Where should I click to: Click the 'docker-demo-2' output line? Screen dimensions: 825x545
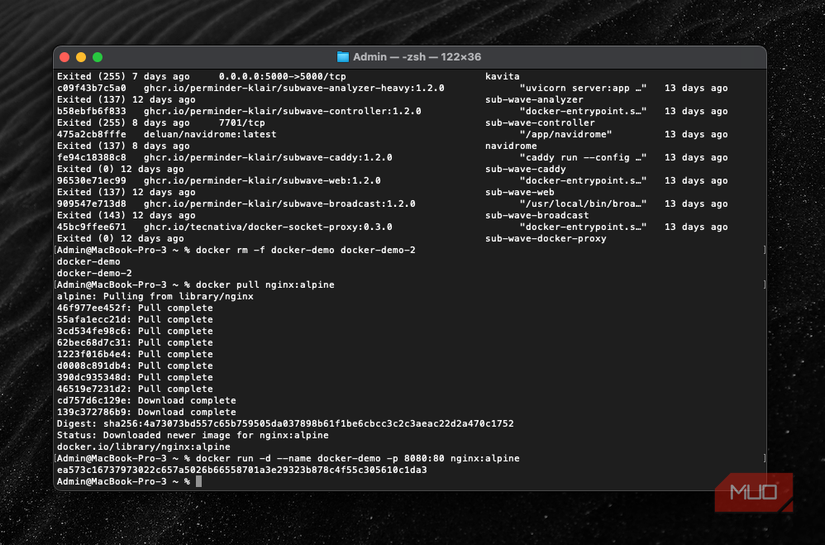[94, 273]
